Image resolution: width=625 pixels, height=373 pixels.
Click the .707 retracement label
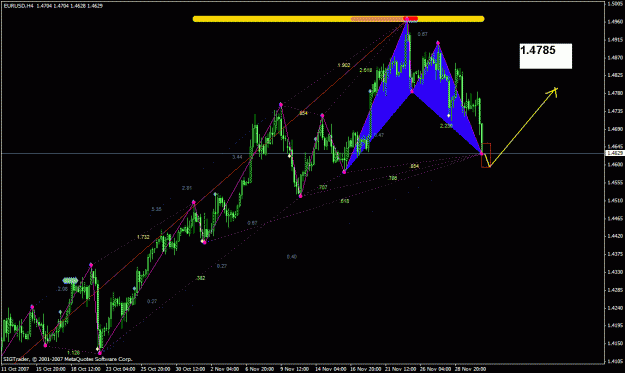(323, 187)
